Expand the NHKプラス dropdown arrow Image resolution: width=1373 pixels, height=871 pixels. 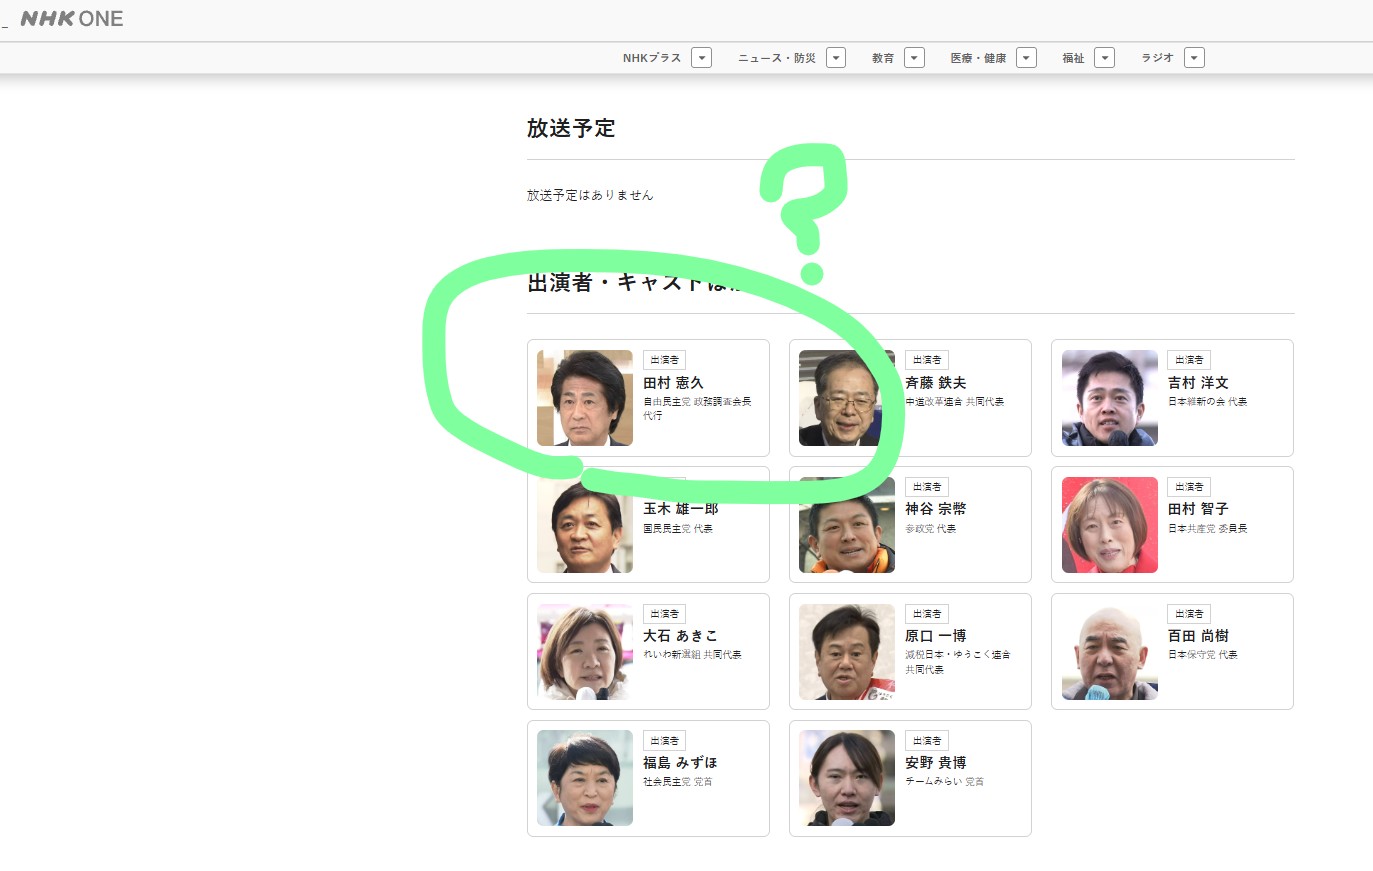pos(702,58)
